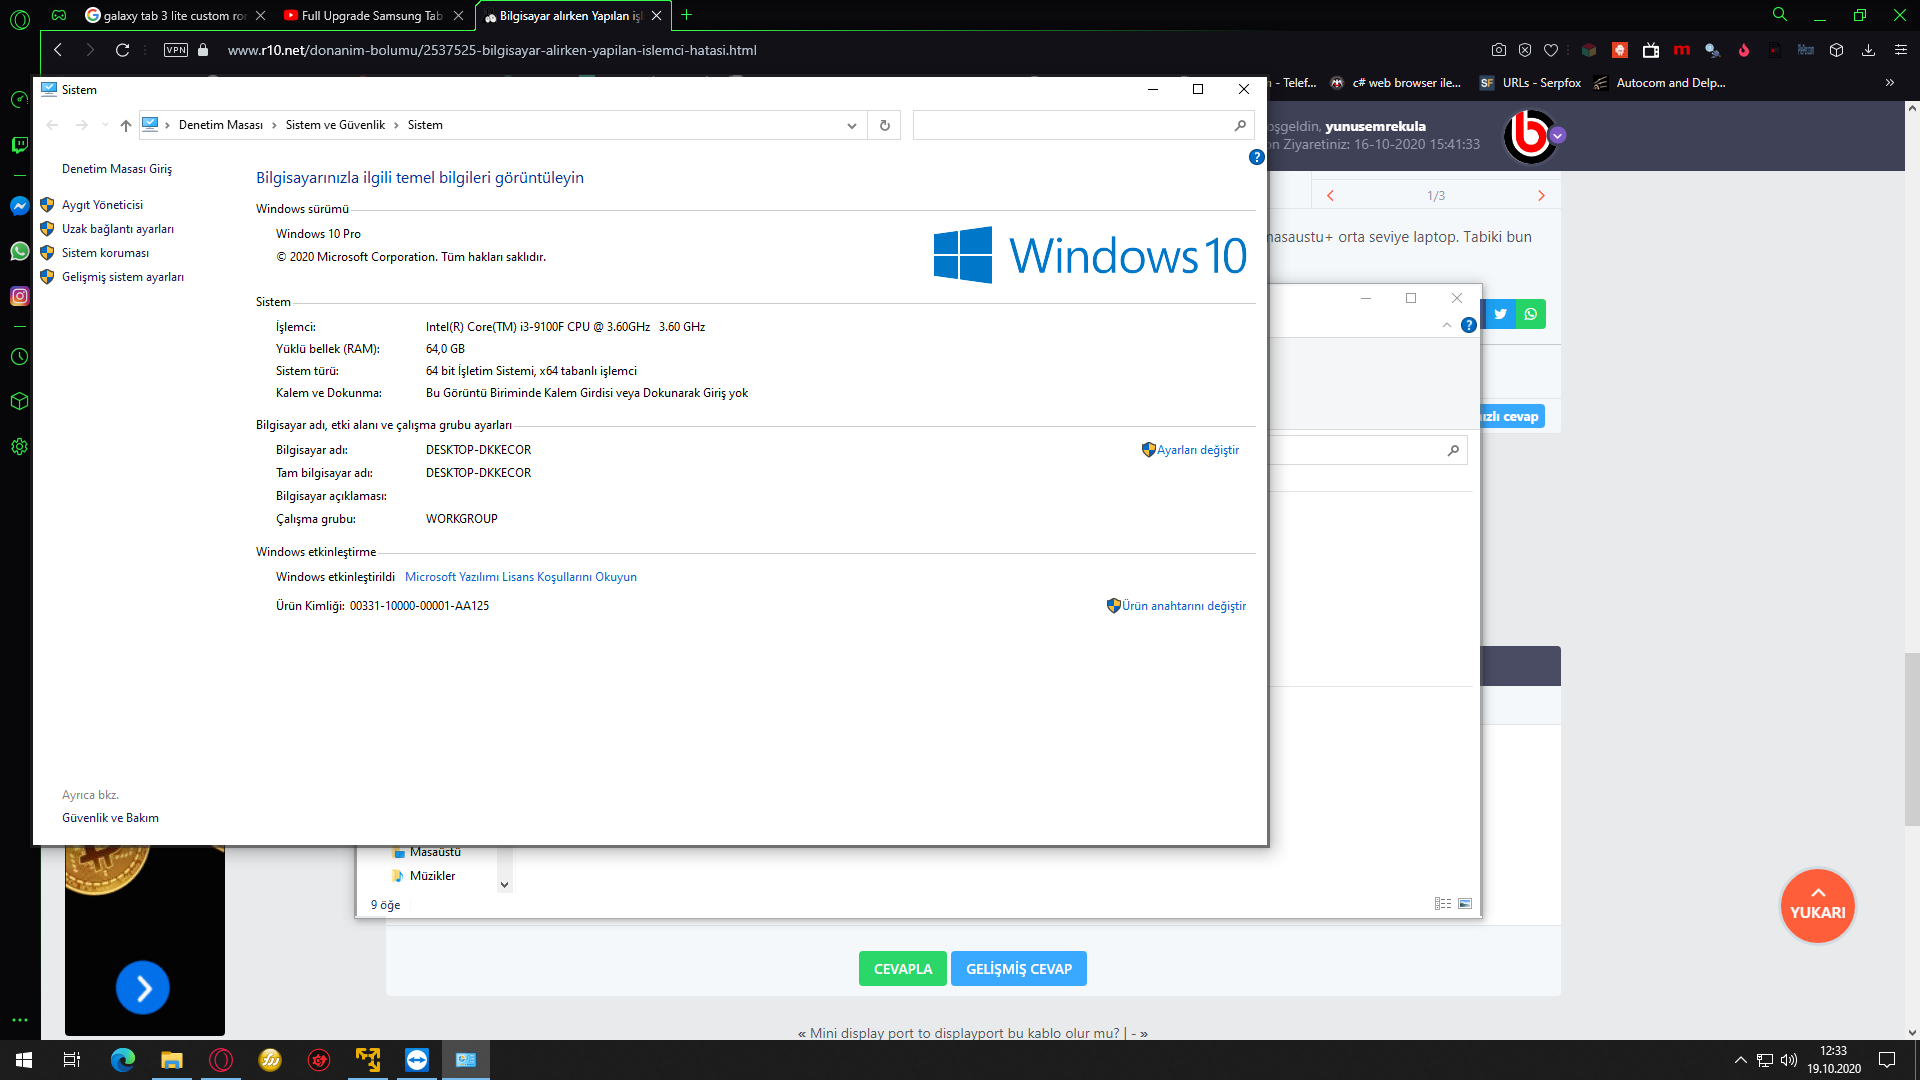Expand the Denetim Masası breadcrumb chevron
The image size is (1920, 1080).
pos(274,125)
